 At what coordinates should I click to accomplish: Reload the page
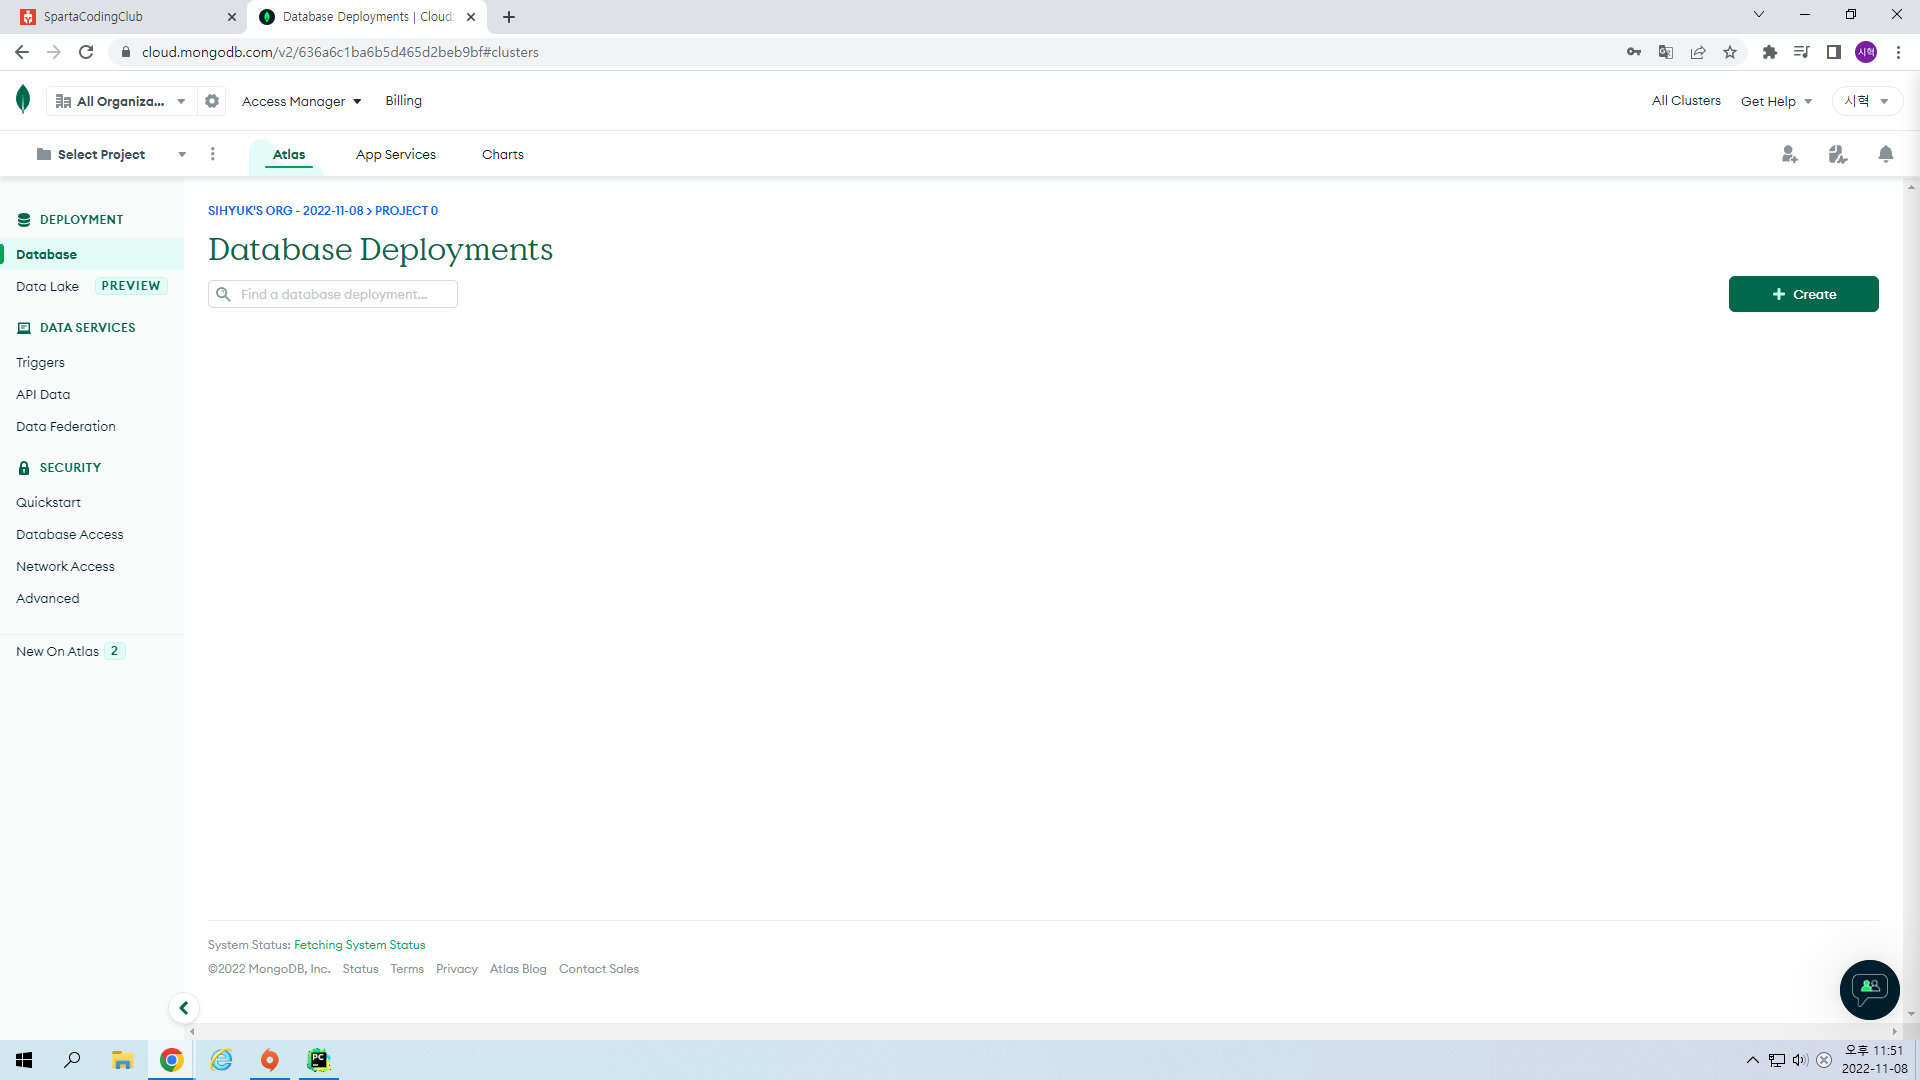coord(86,52)
